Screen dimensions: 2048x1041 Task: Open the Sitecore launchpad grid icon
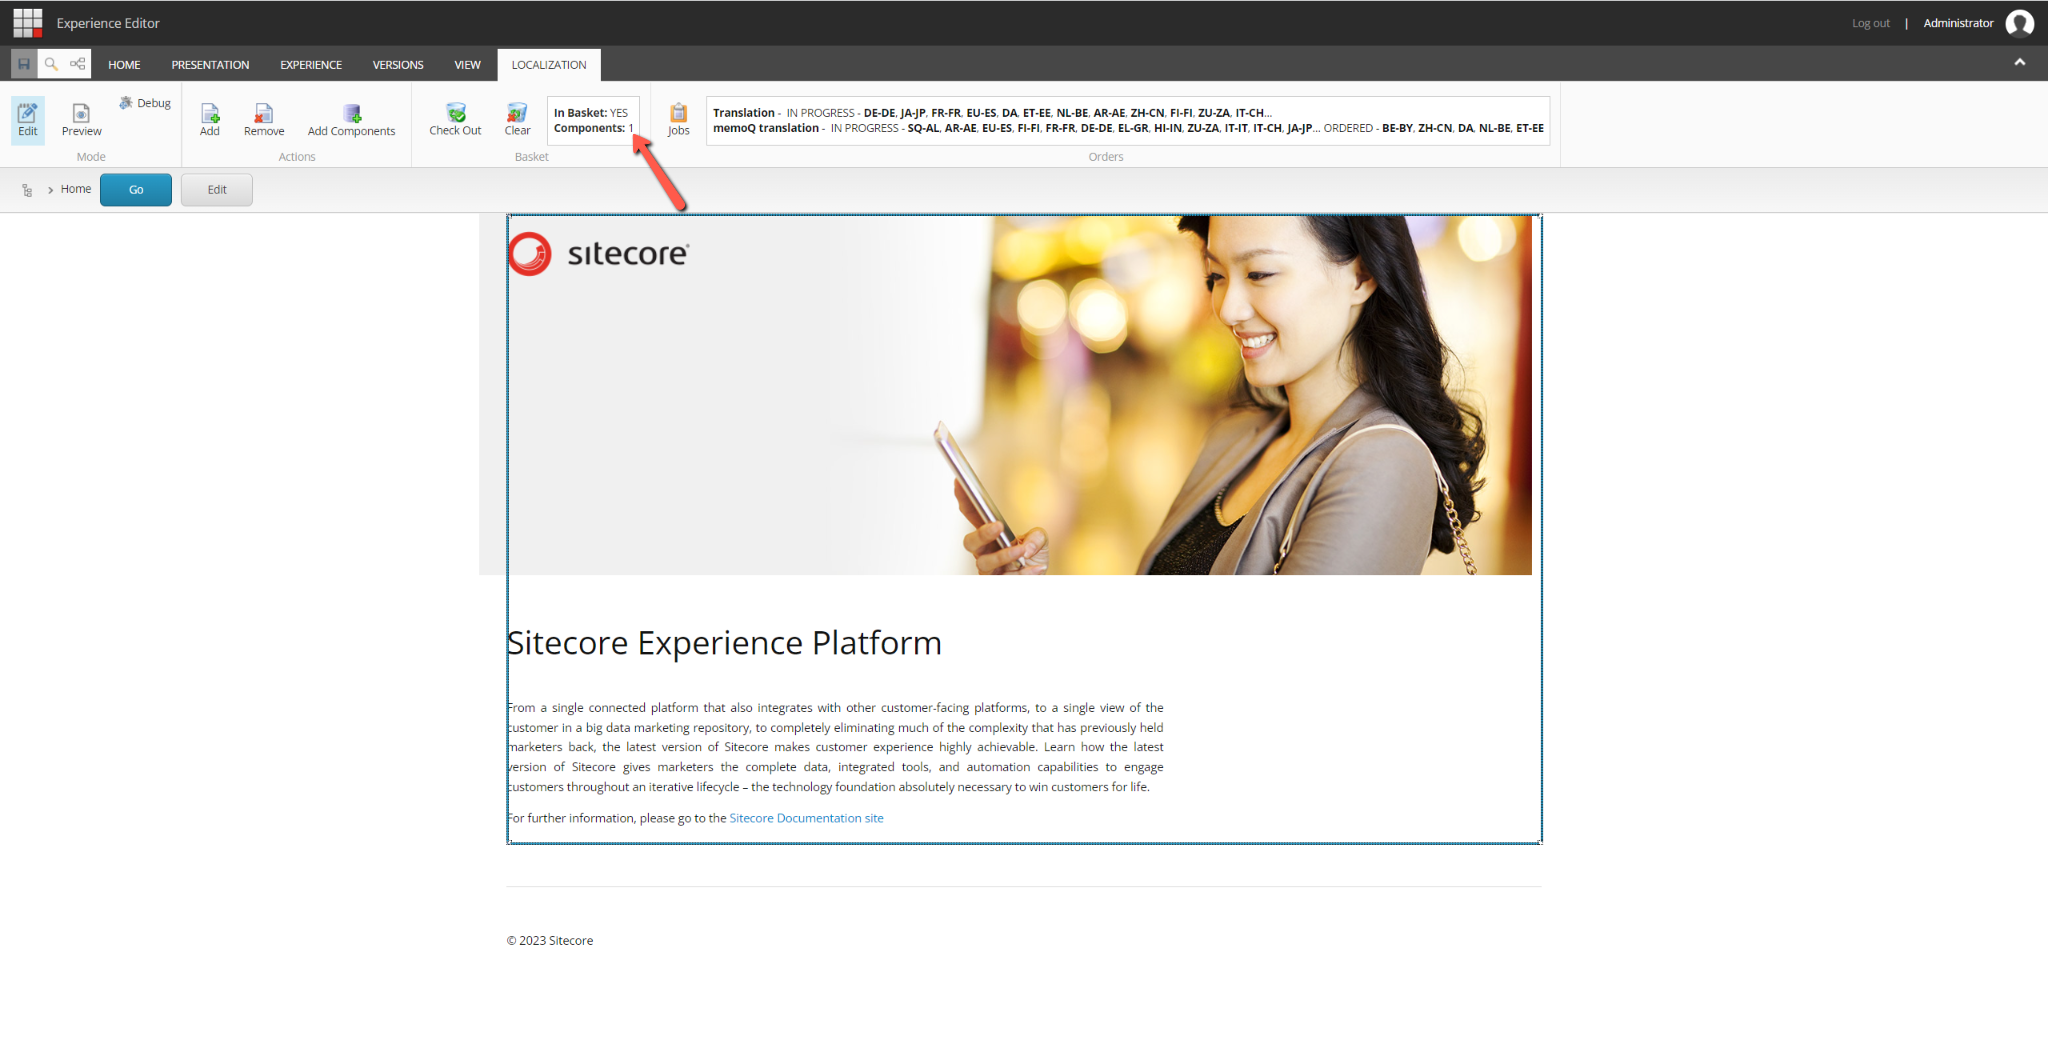(x=27, y=22)
